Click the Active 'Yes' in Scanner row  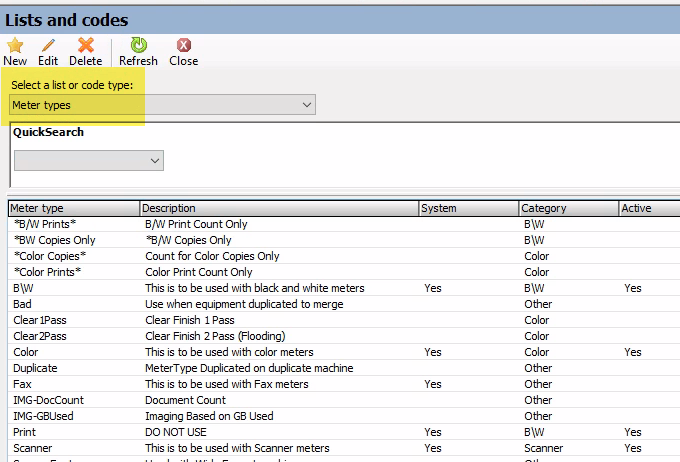[x=633, y=449]
